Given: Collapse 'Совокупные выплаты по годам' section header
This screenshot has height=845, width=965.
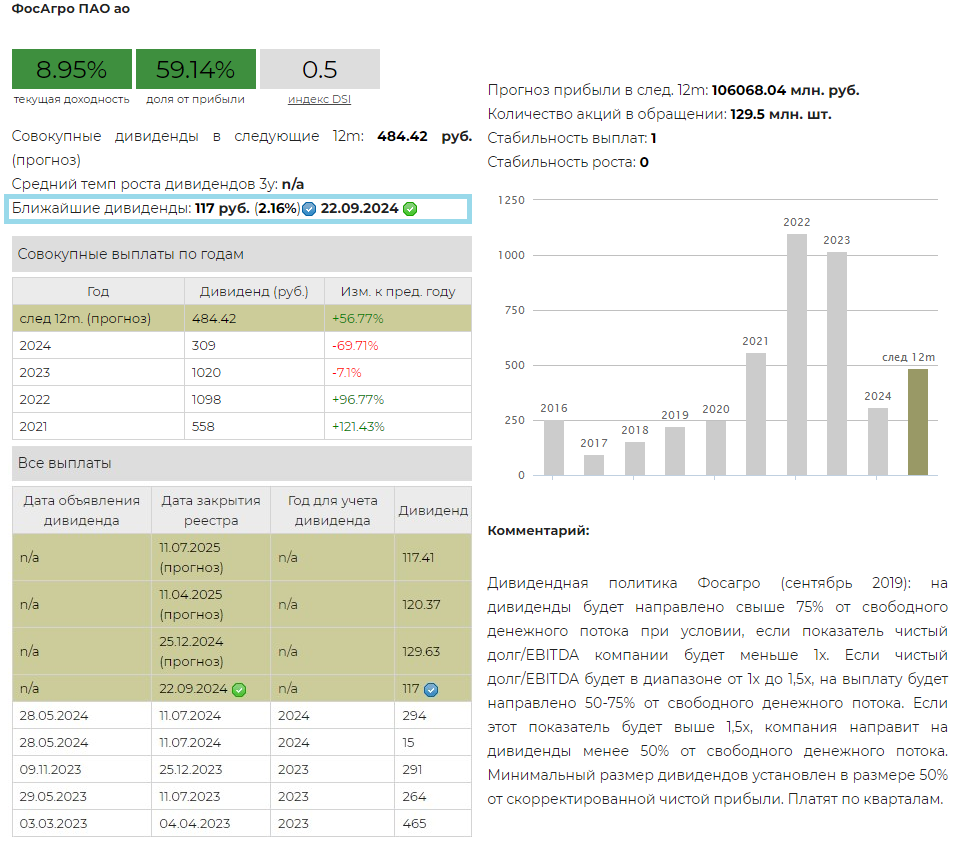Looking at the screenshot, I should coord(241,254).
